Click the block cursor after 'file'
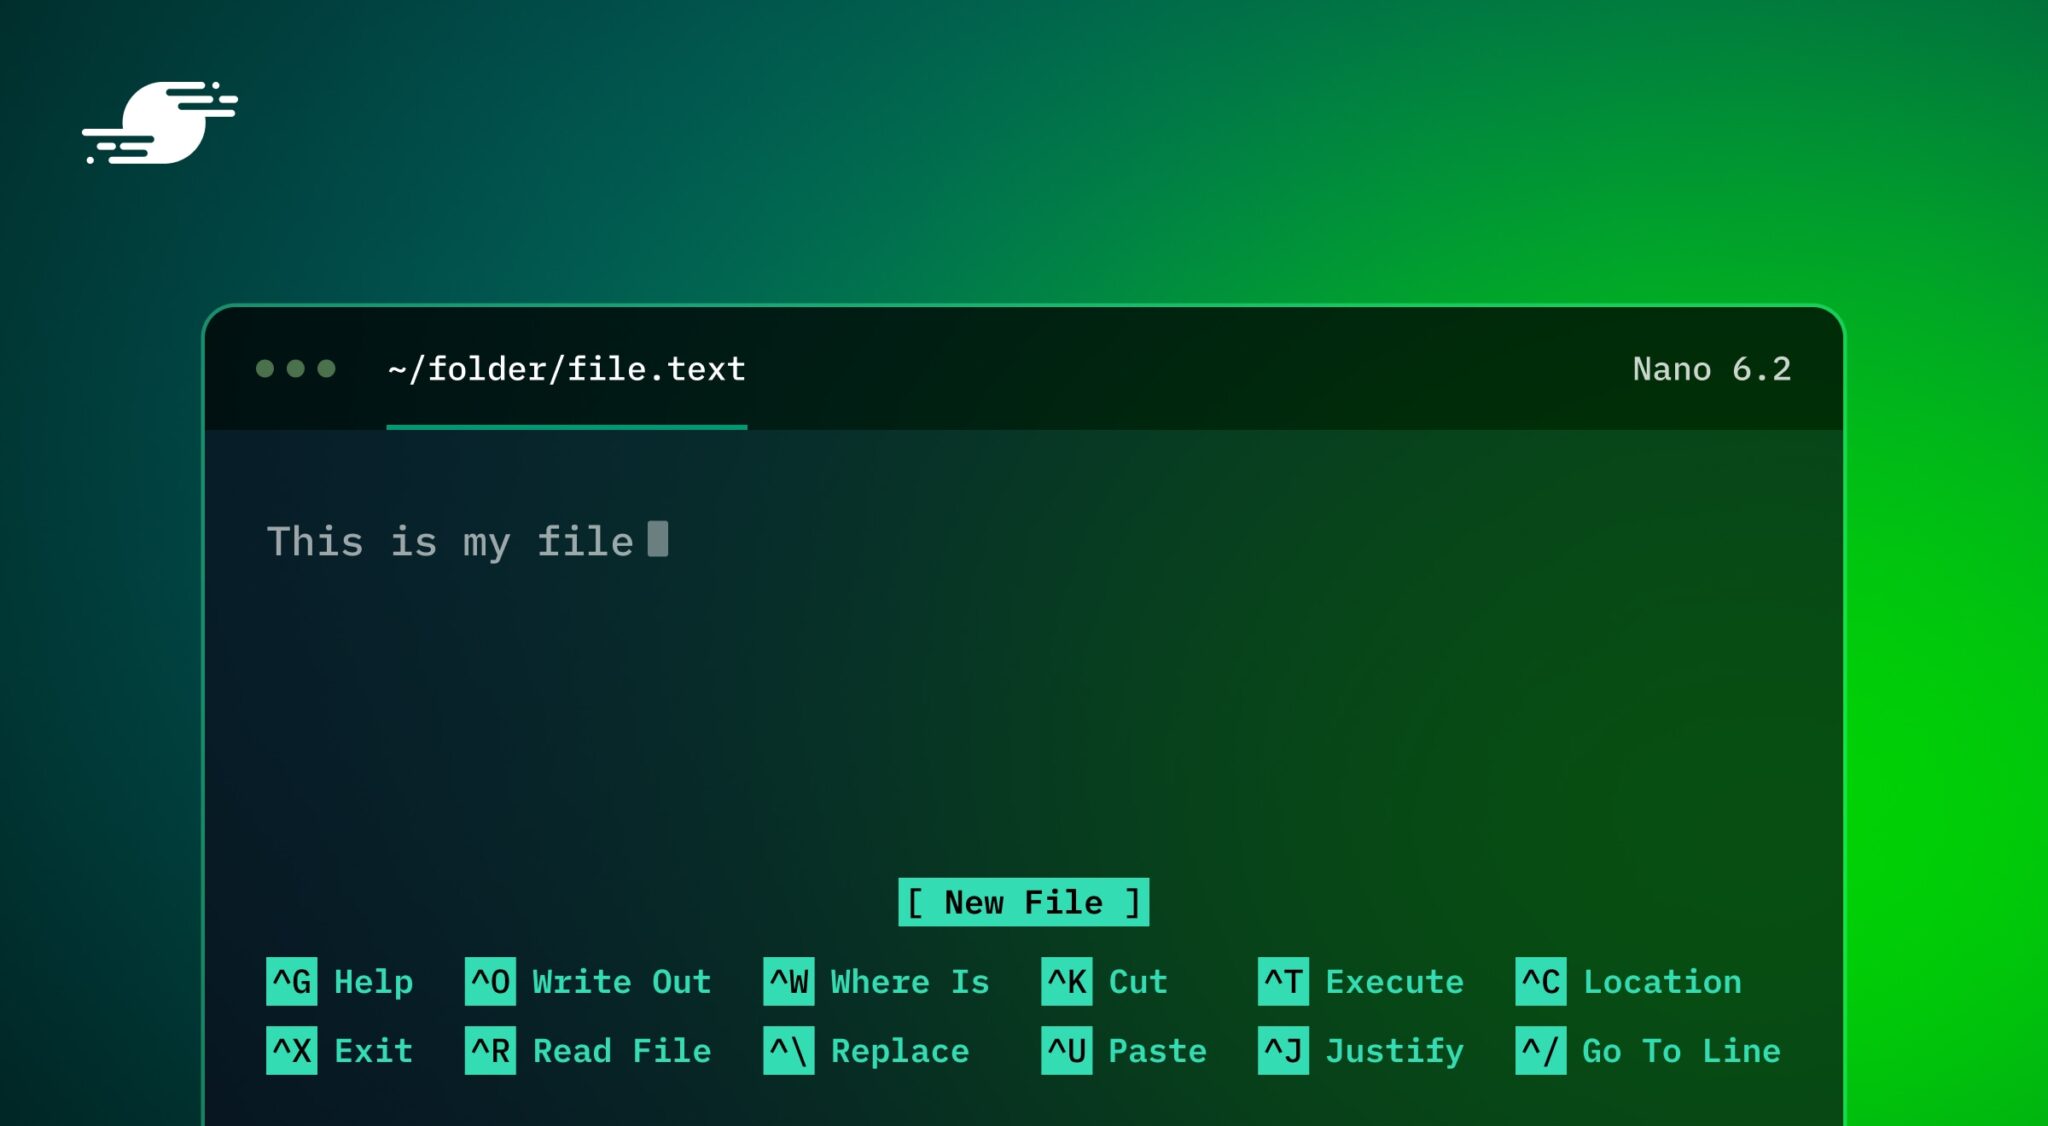 [x=658, y=538]
